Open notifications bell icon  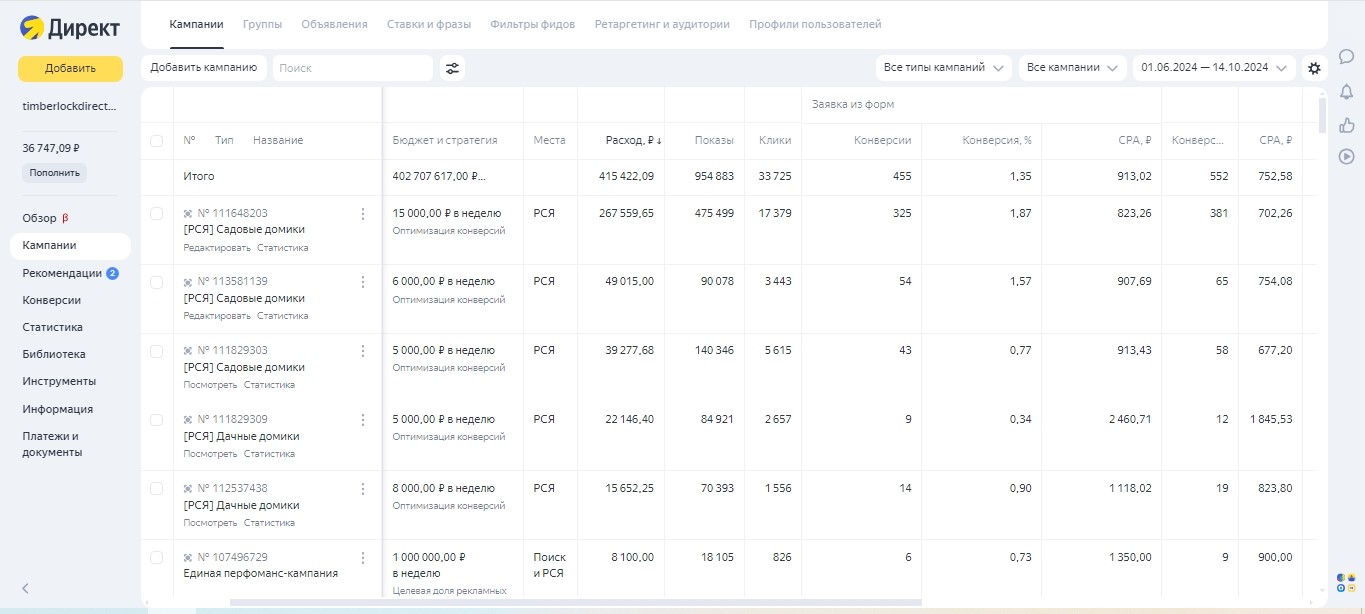(1346, 92)
